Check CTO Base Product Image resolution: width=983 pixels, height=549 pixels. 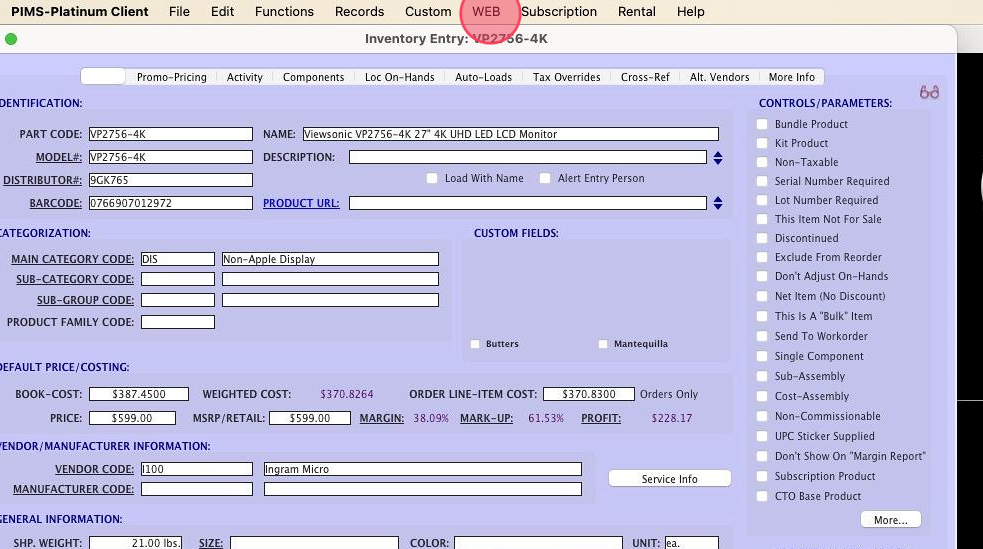tap(762, 496)
